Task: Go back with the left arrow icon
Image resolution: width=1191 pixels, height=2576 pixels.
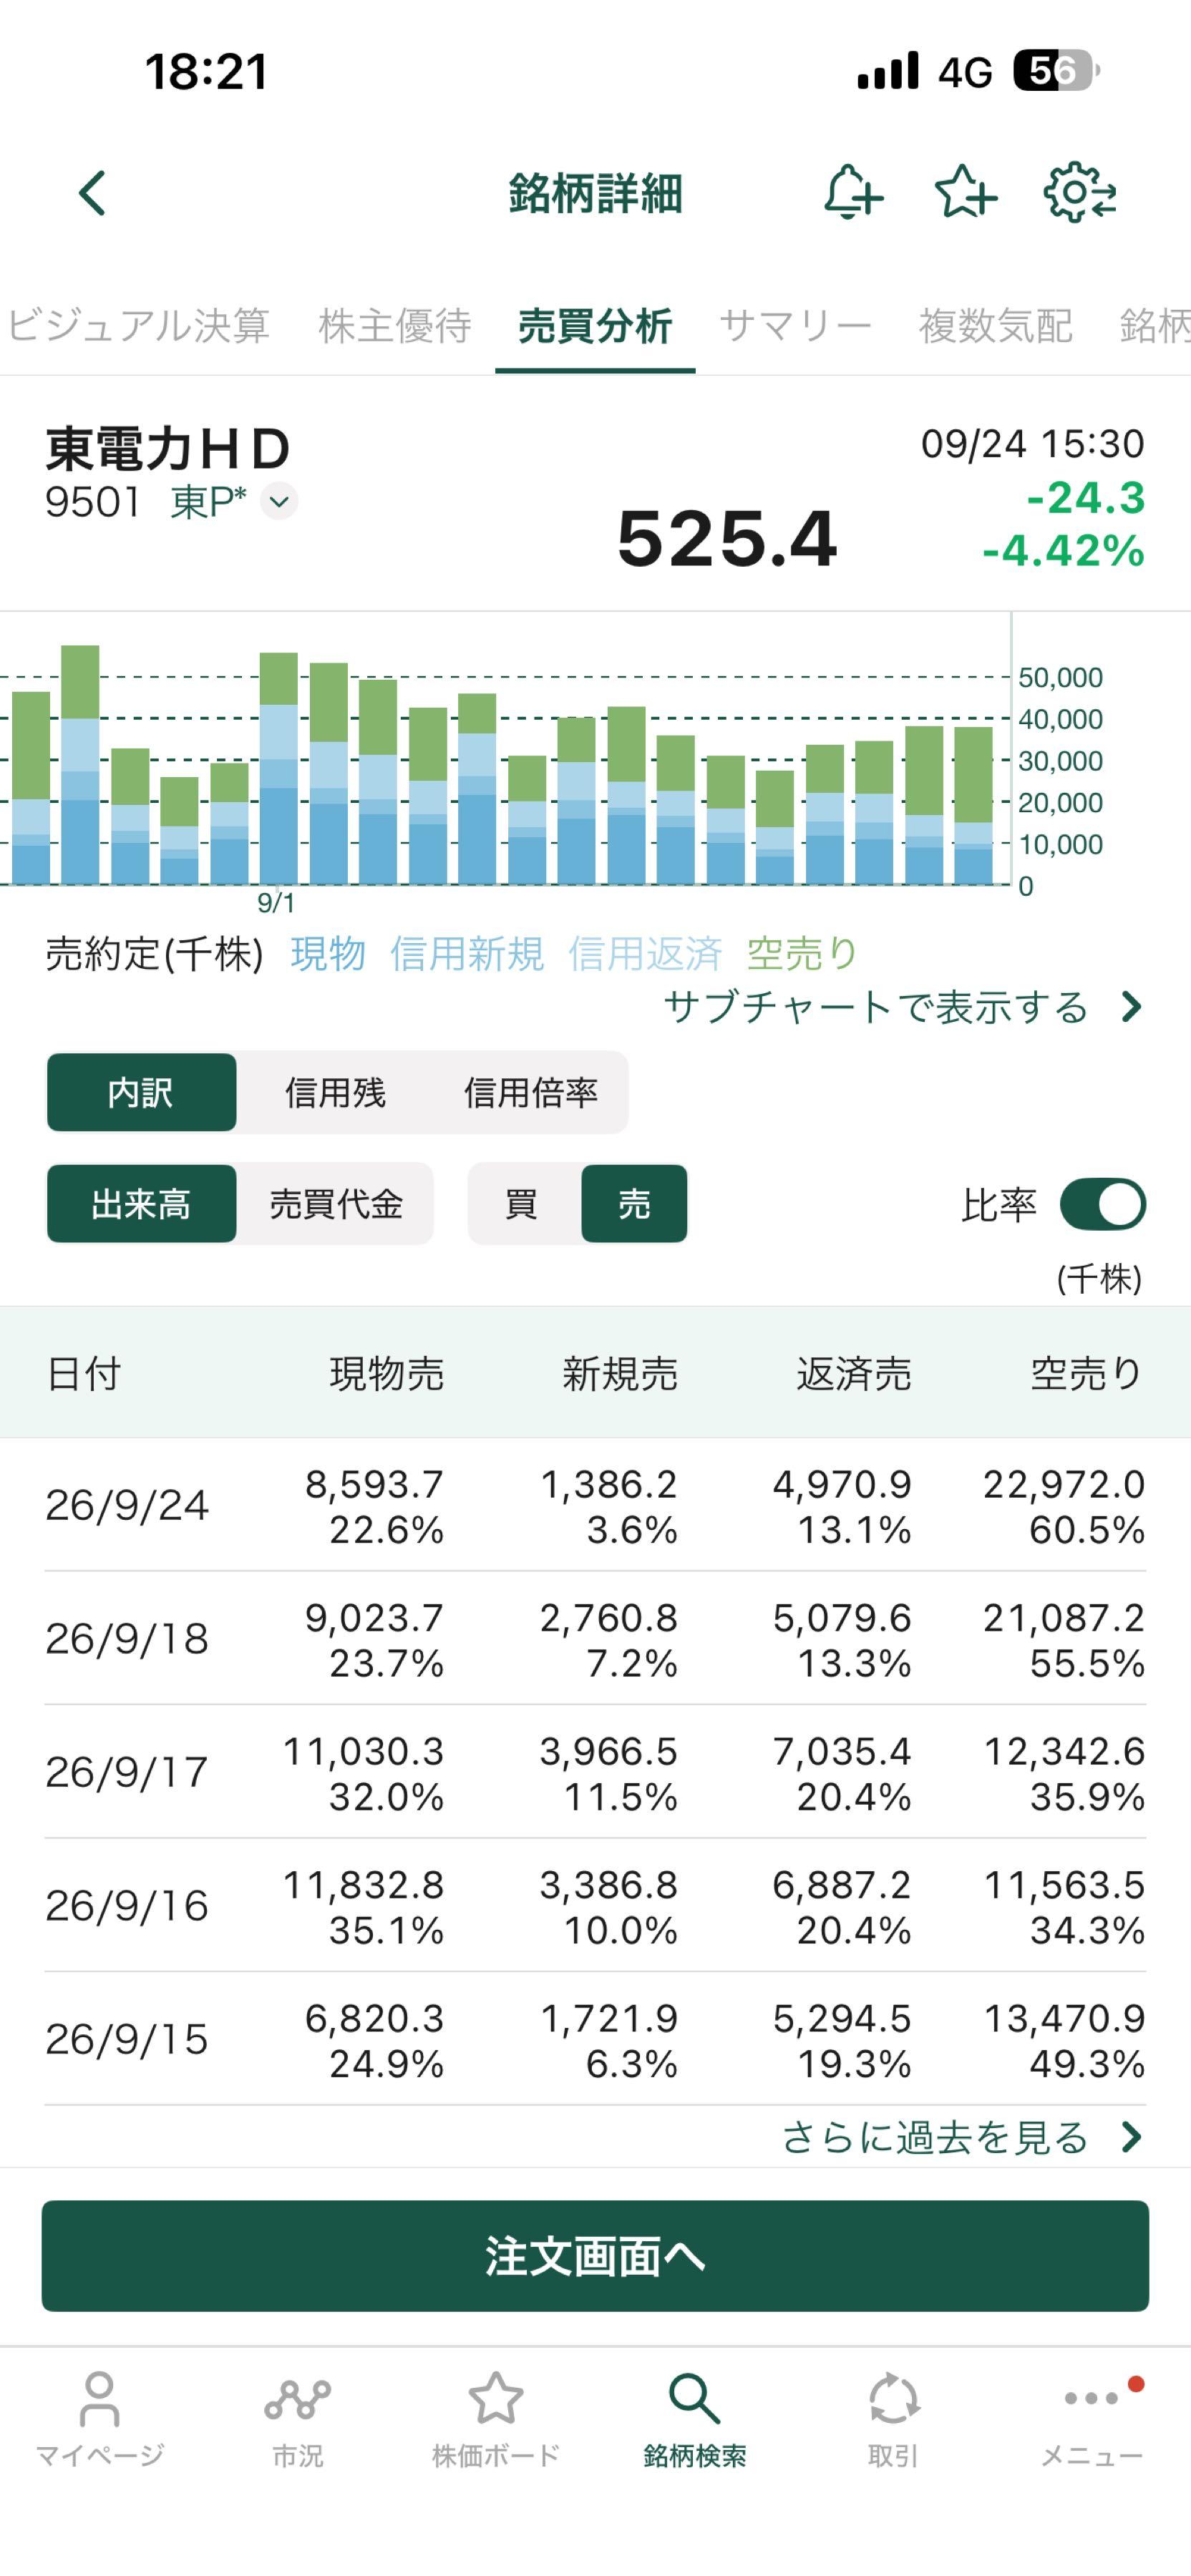Action: (x=93, y=193)
